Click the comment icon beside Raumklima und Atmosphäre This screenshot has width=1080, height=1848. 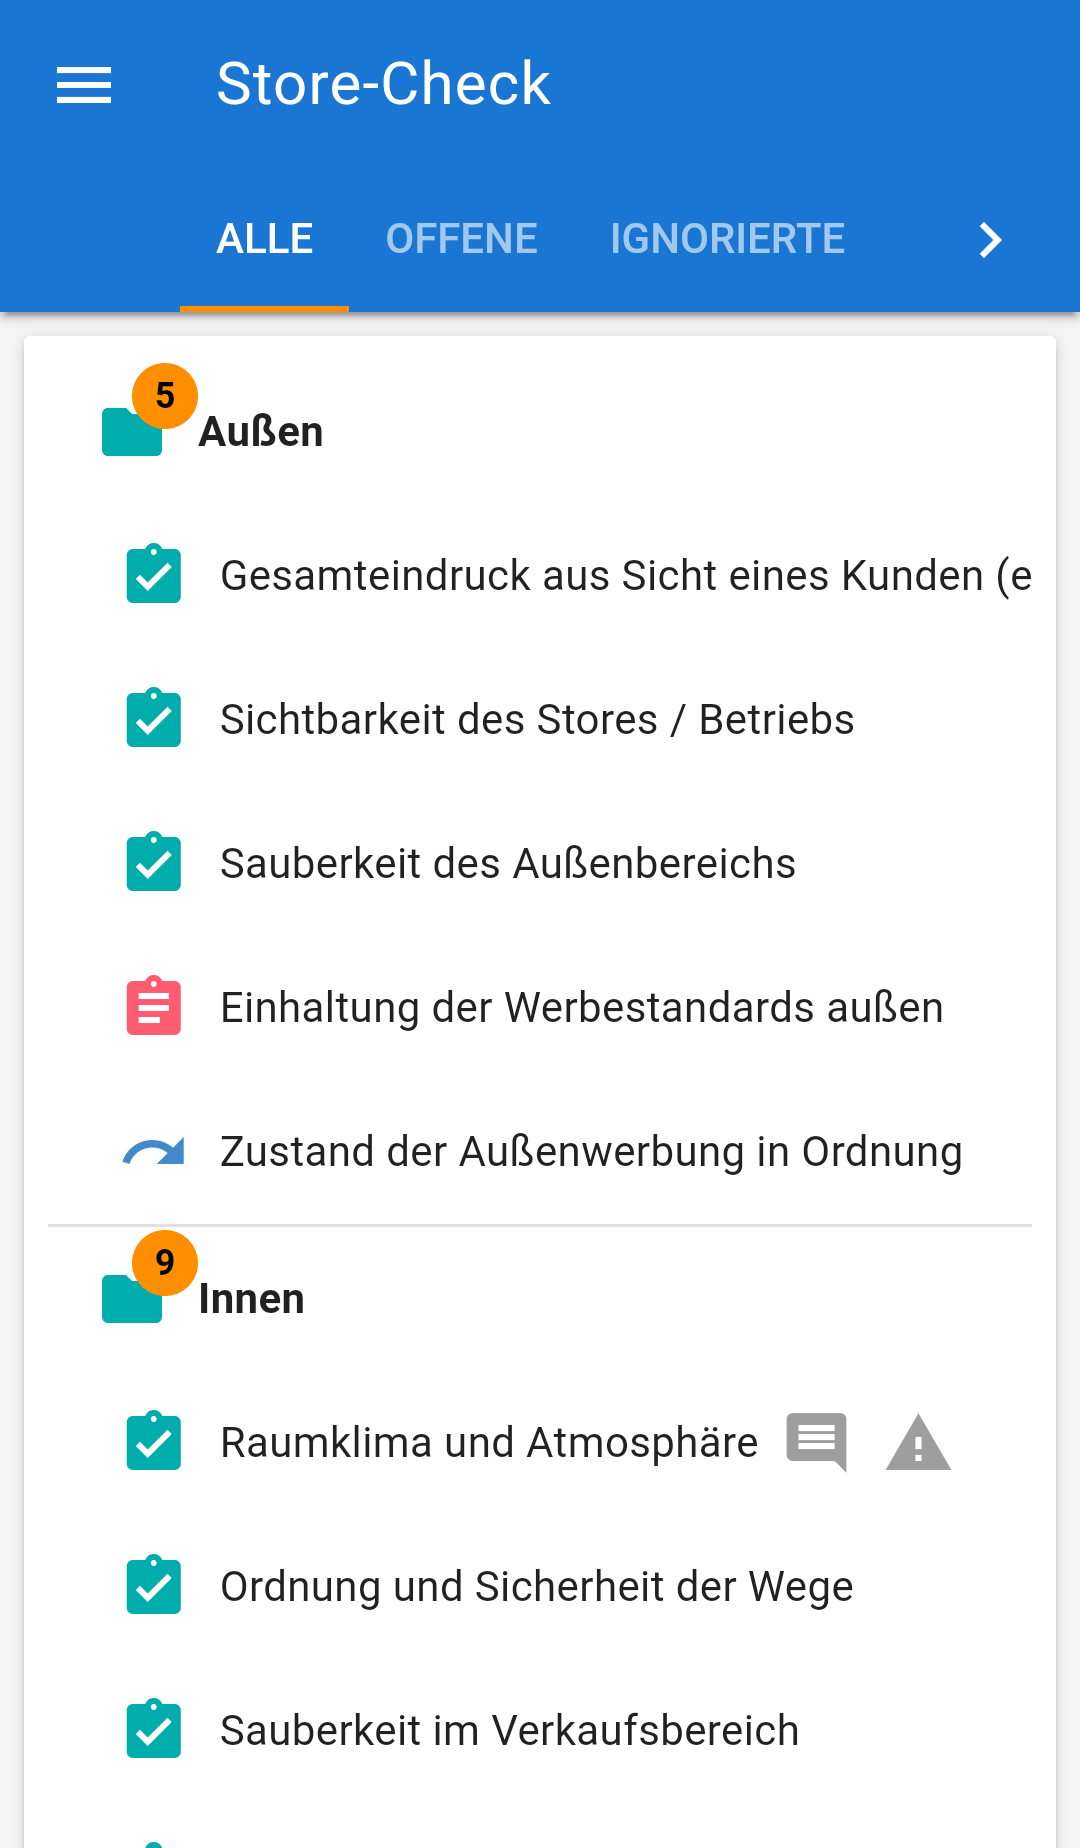tap(816, 1441)
